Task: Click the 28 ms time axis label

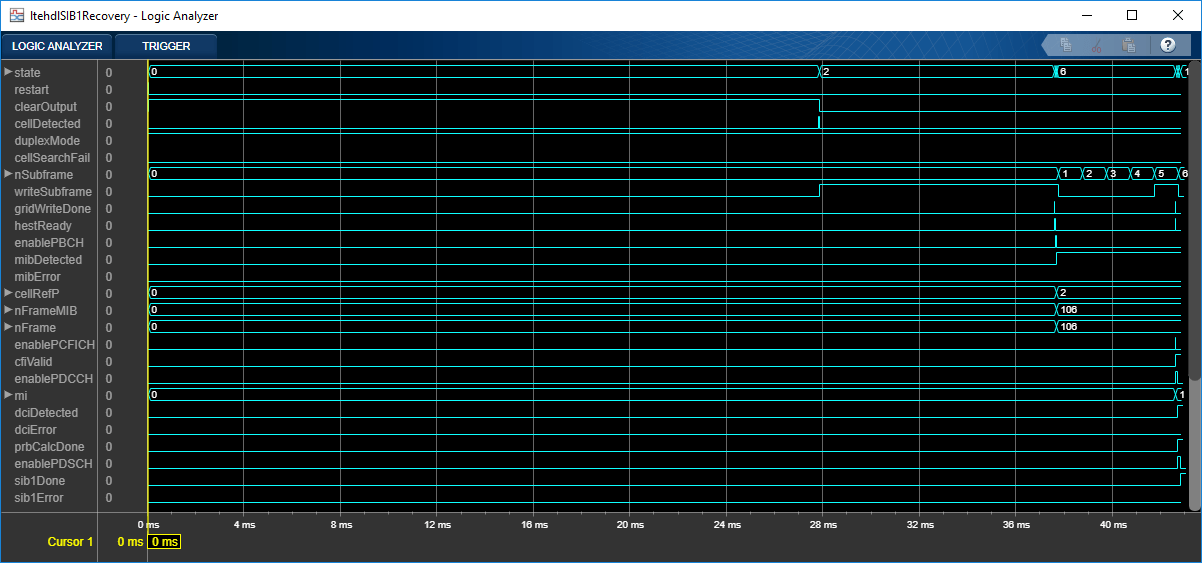Action: [821, 524]
